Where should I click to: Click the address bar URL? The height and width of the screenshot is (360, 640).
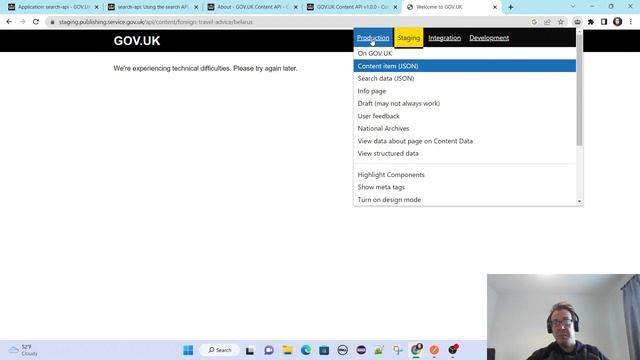coord(156,22)
